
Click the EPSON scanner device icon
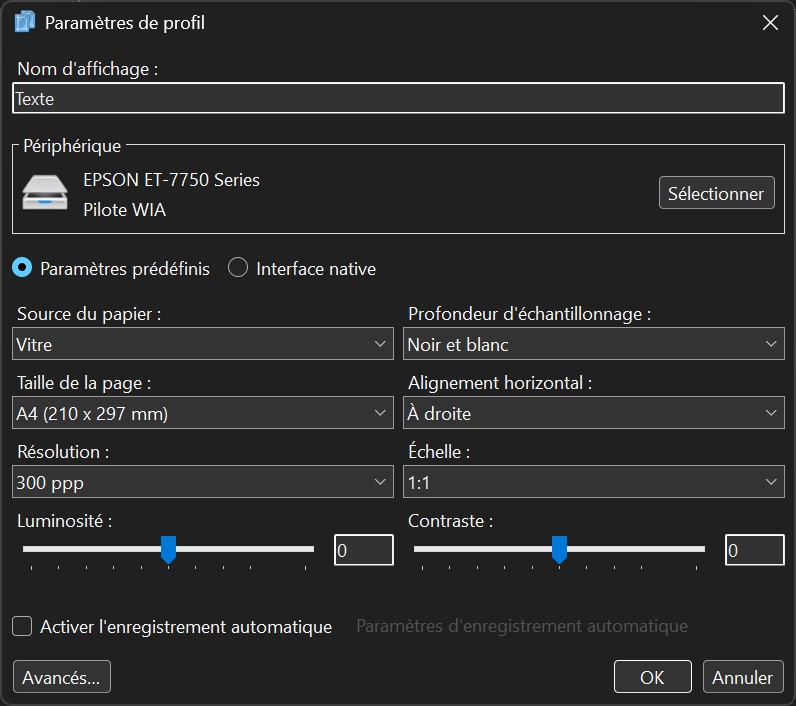(46, 192)
